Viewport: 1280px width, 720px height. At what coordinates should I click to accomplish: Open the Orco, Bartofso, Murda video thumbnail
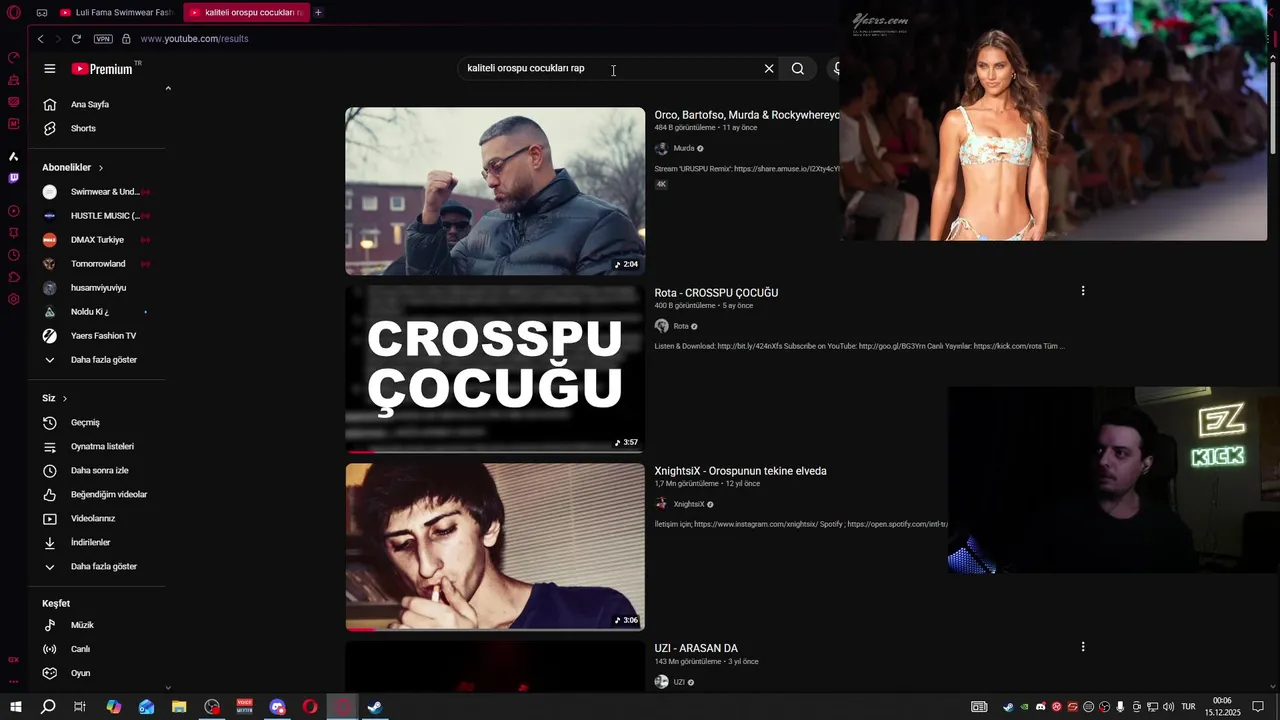[x=495, y=191]
